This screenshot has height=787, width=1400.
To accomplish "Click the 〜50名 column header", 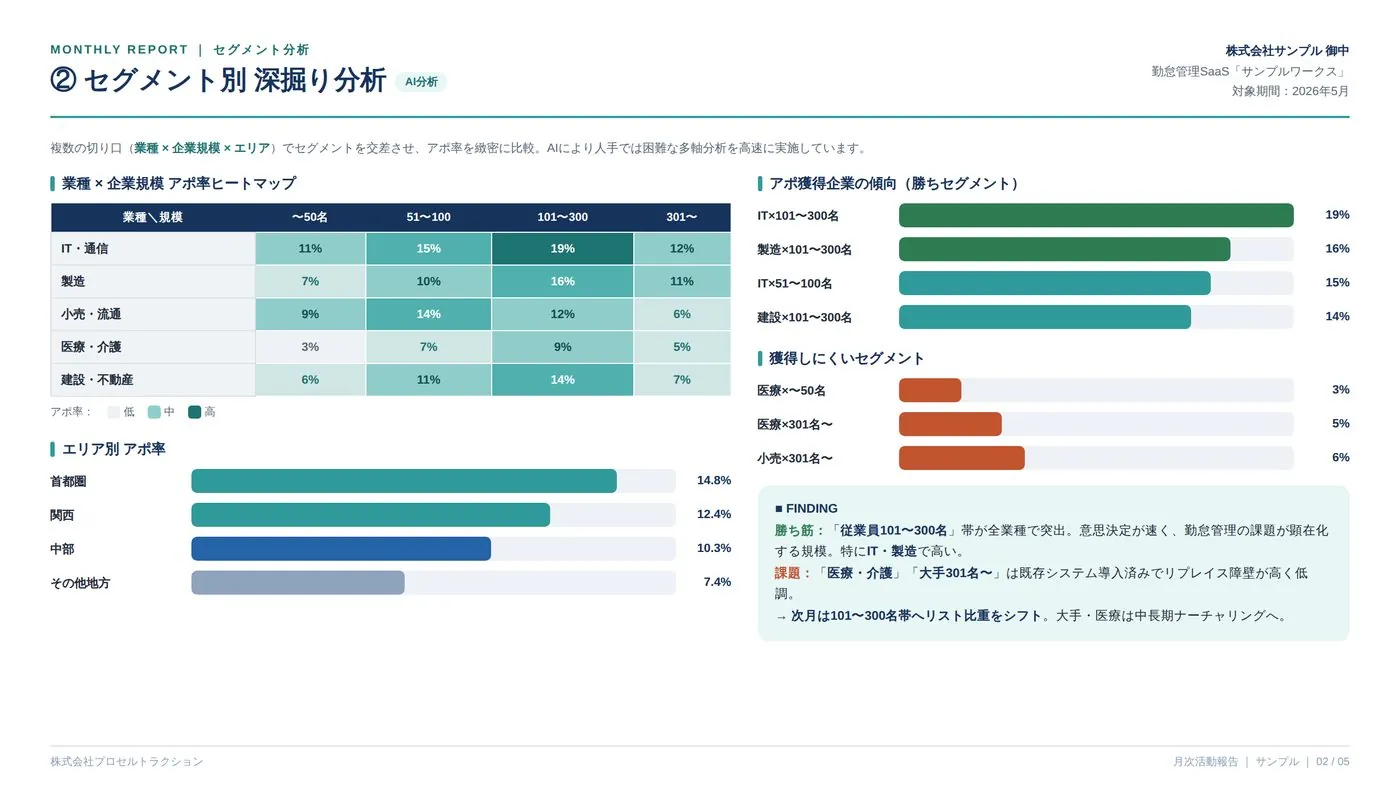I will (310, 217).
